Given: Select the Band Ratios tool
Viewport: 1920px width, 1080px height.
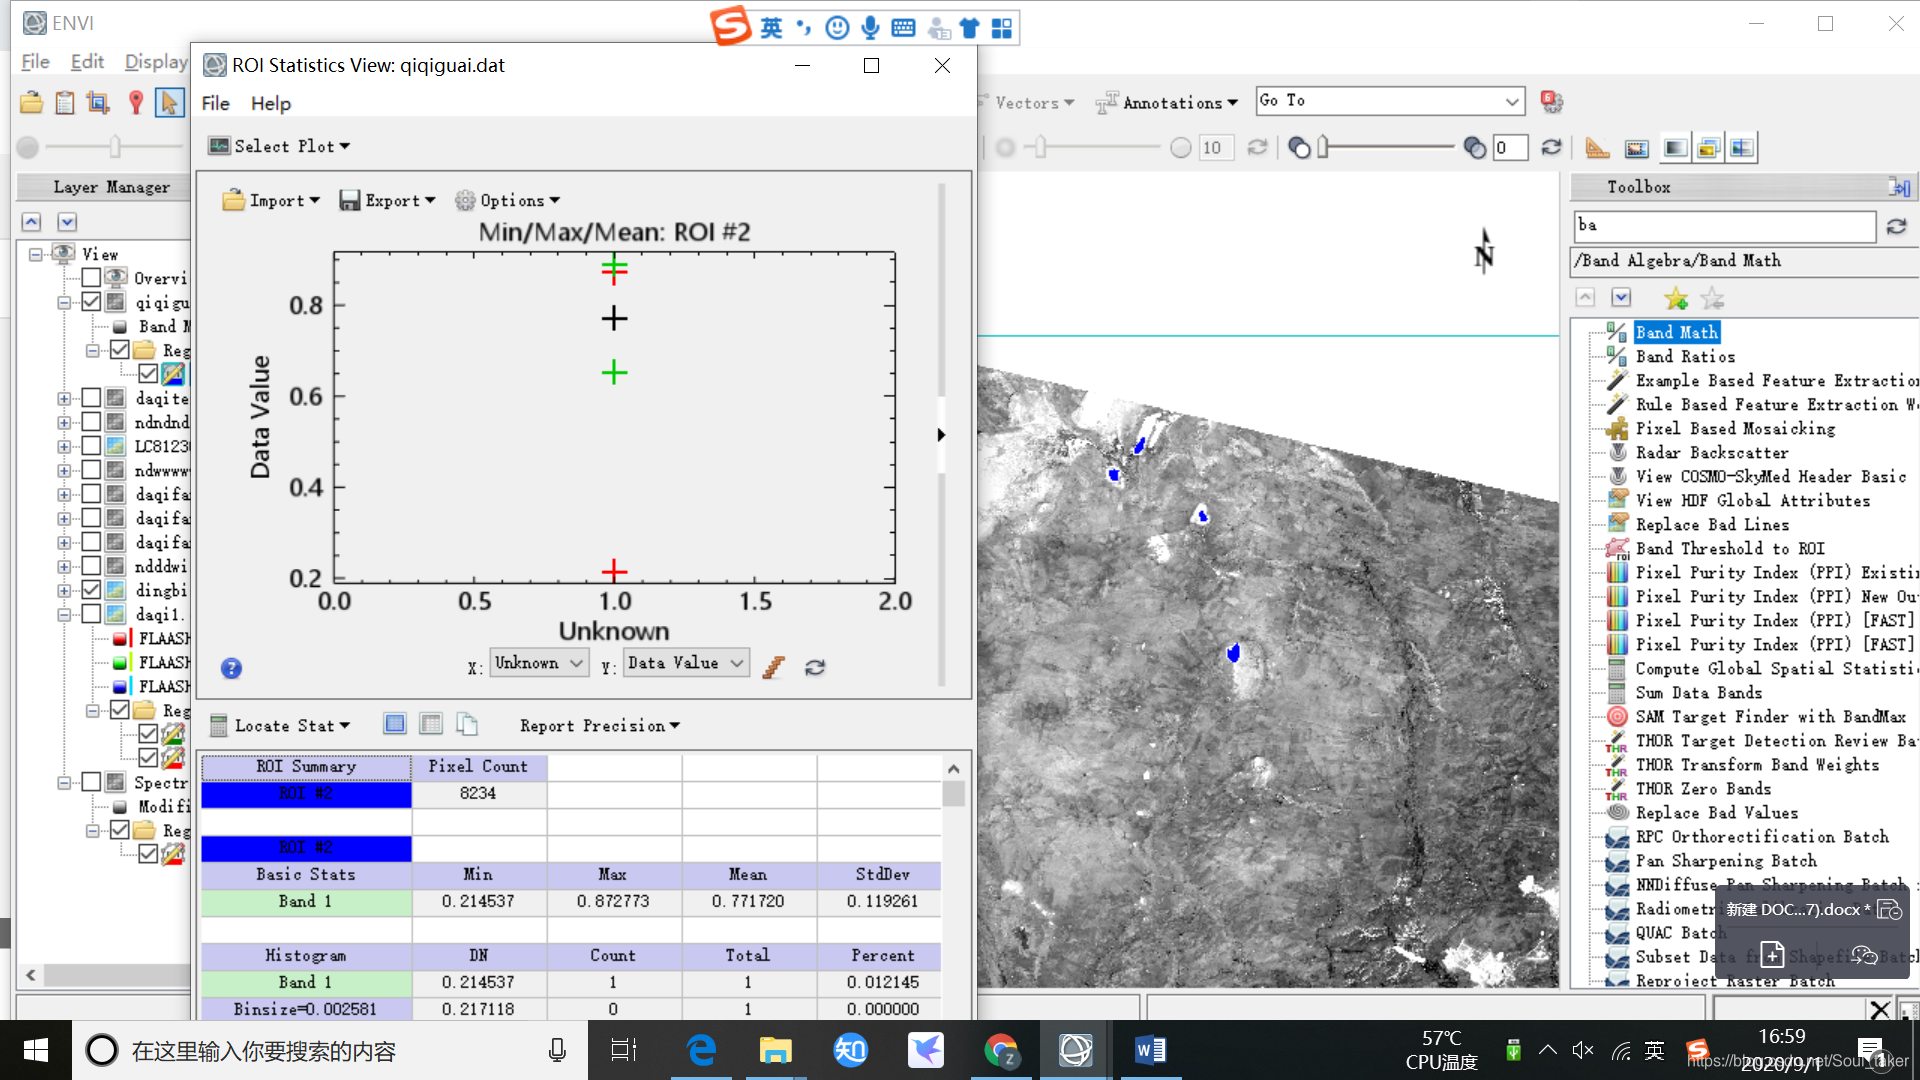Looking at the screenshot, I should (x=1685, y=356).
